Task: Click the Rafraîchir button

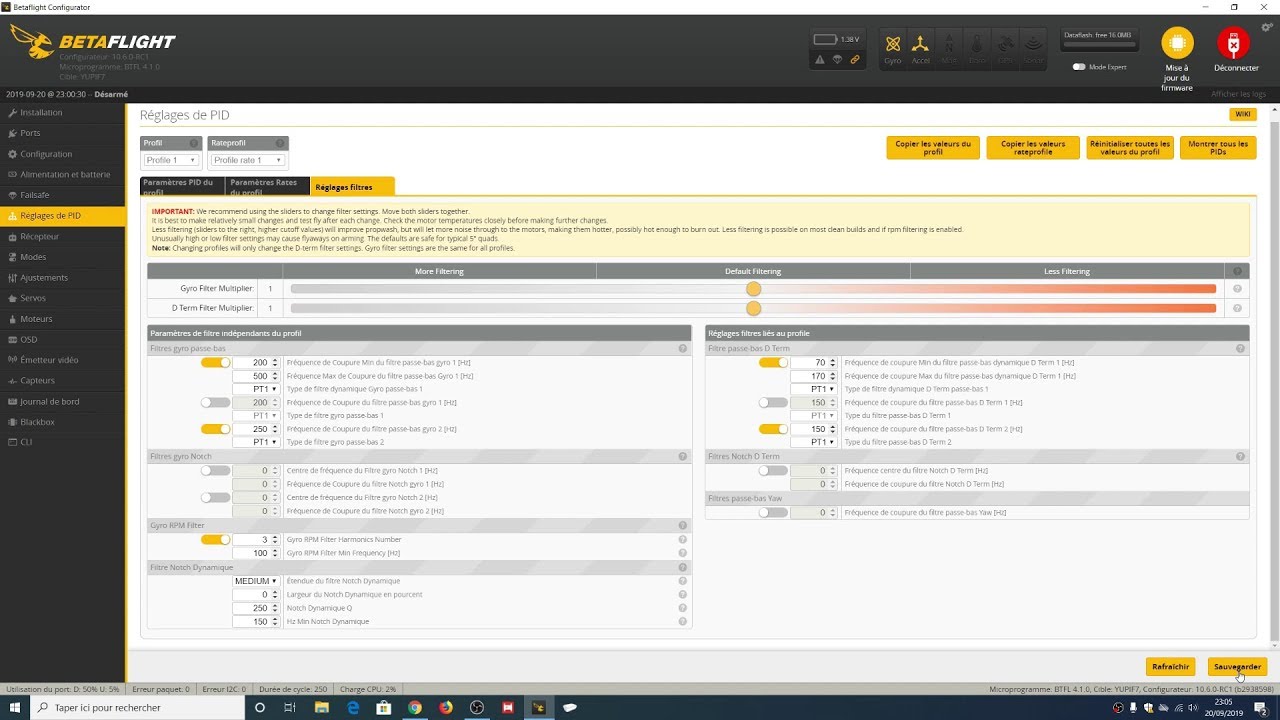Action: tap(1171, 666)
